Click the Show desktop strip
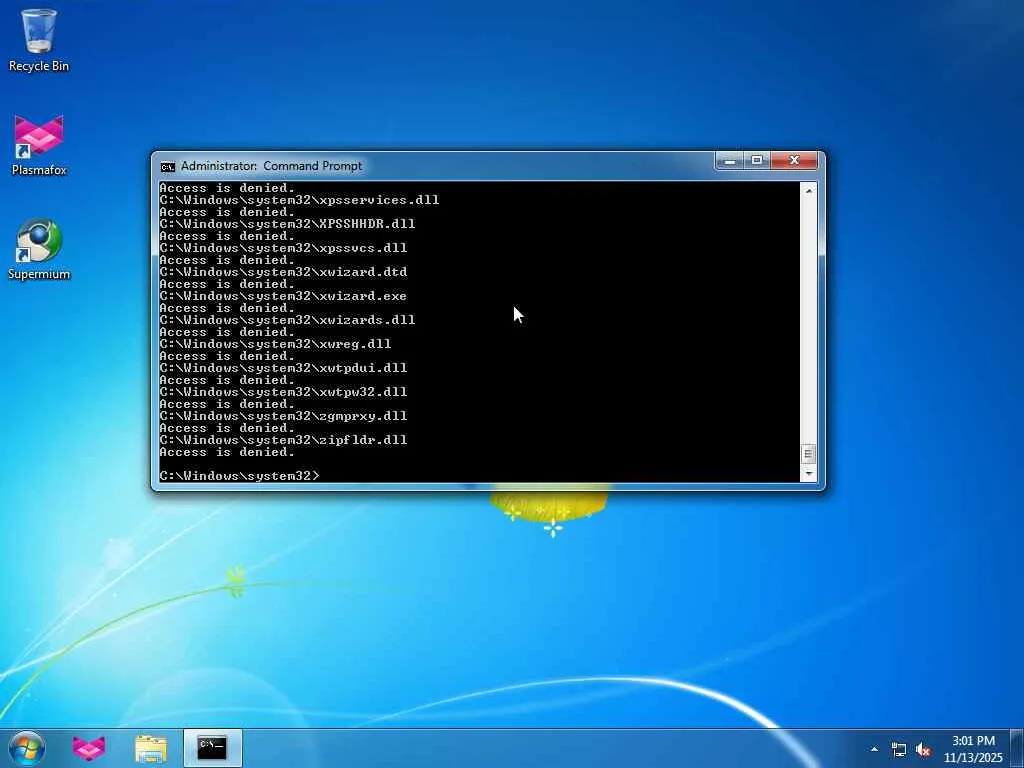This screenshot has height=768, width=1024. [x=1017, y=748]
